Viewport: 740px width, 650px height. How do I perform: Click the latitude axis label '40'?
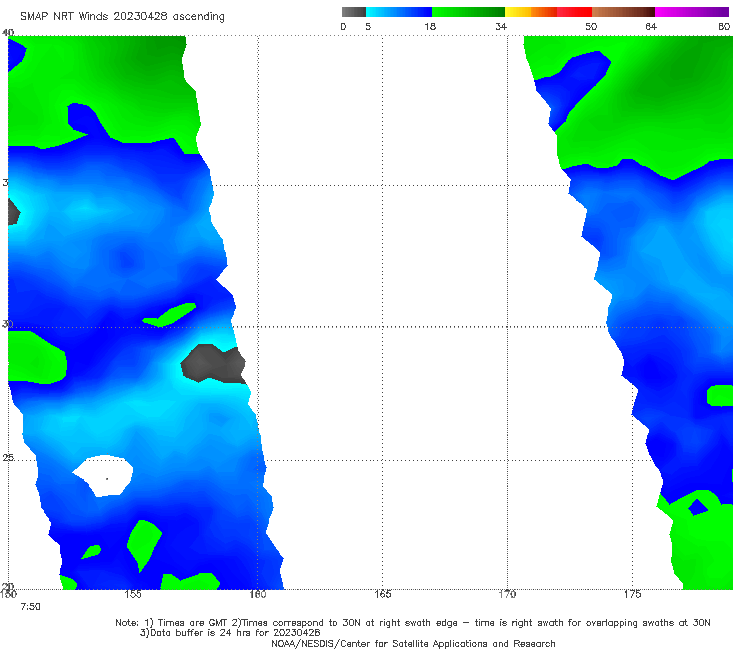(8, 32)
